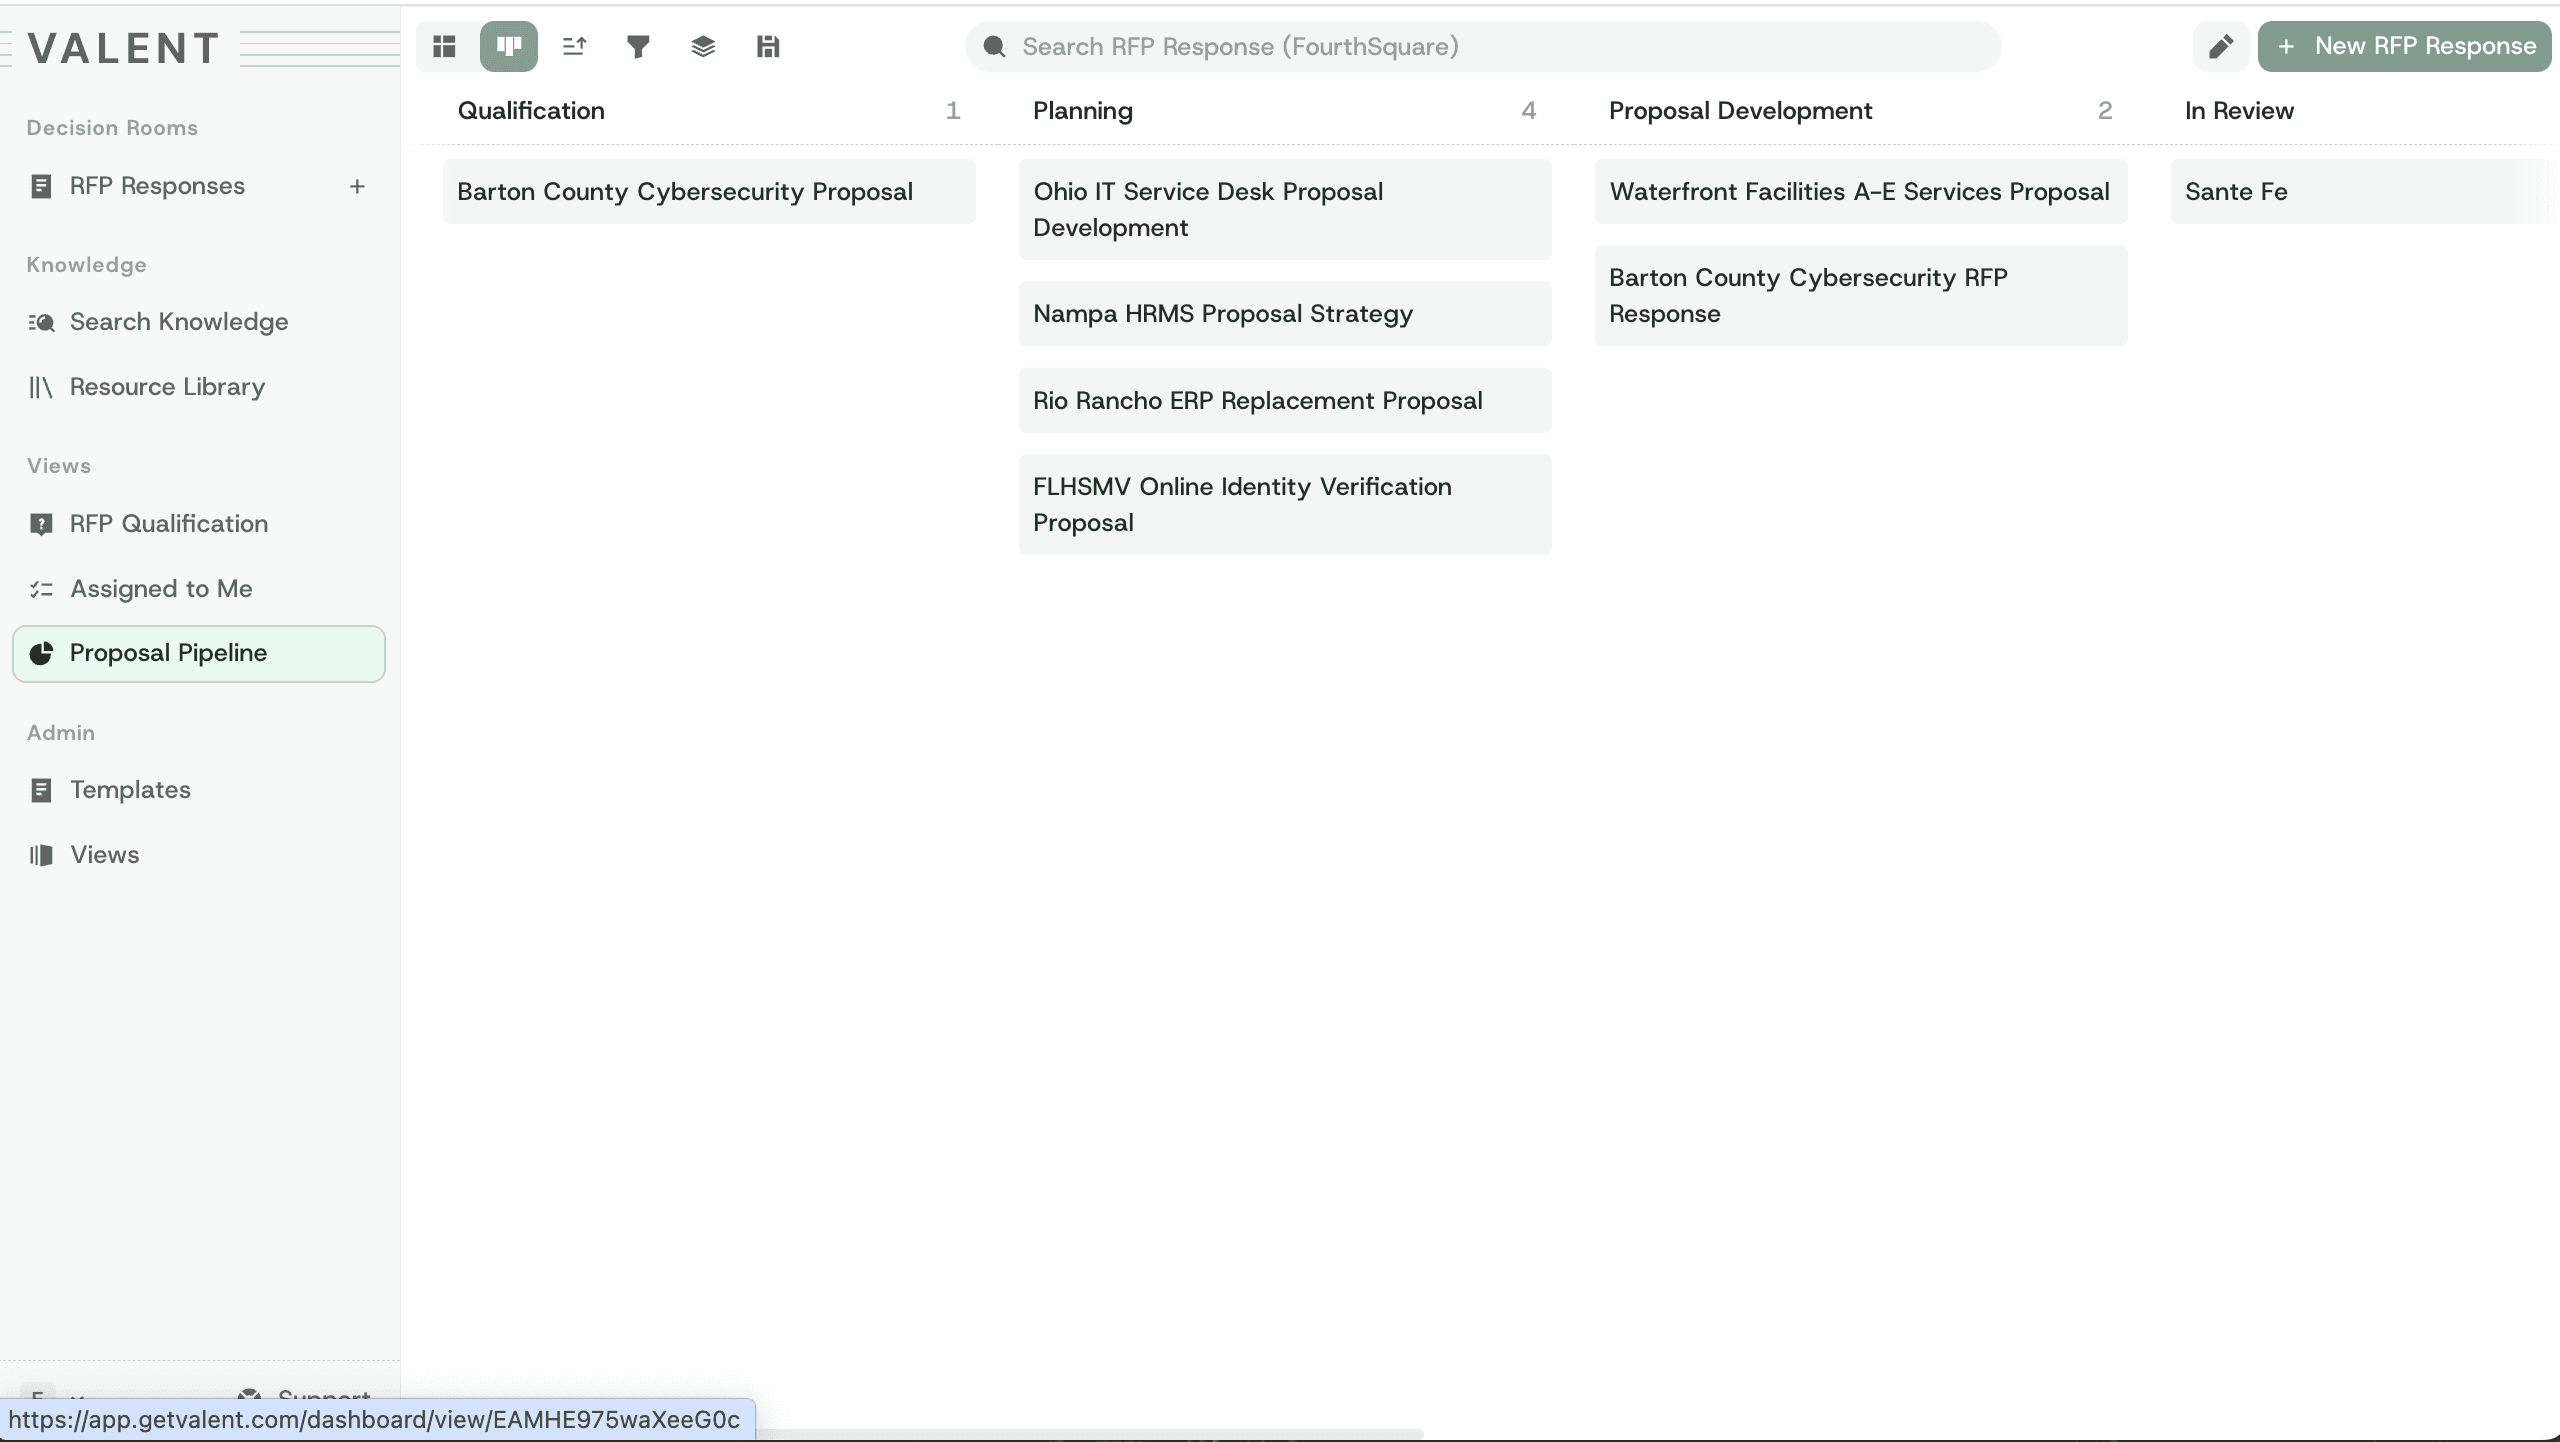Open Search Knowledge
Image resolution: width=2560 pixels, height=1442 pixels.
(x=177, y=321)
